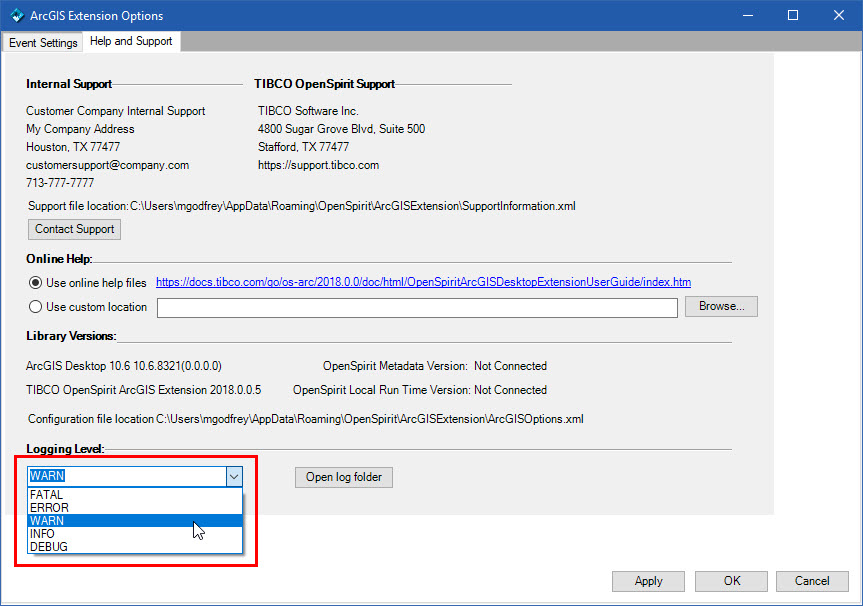Image resolution: width=863 pixels, height=606 pixels.
Task: Choose INFO from the logging level list
Action: coord(135,534)
